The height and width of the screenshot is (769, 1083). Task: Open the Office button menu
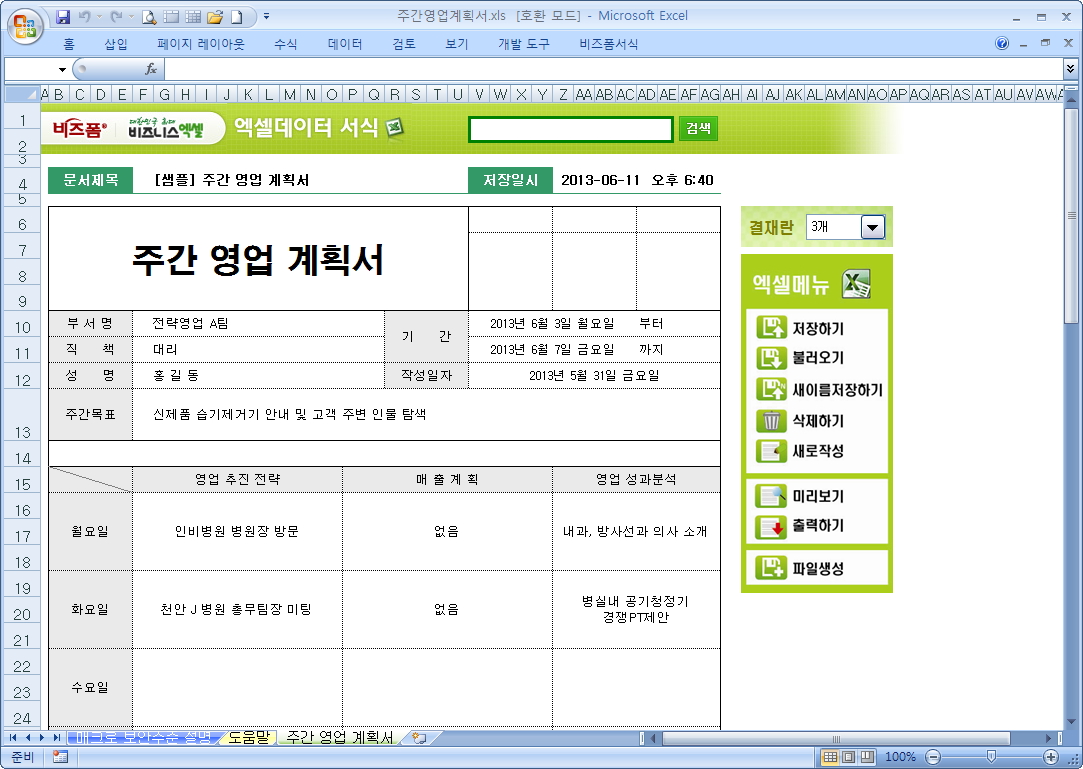[x=25, y=27]
